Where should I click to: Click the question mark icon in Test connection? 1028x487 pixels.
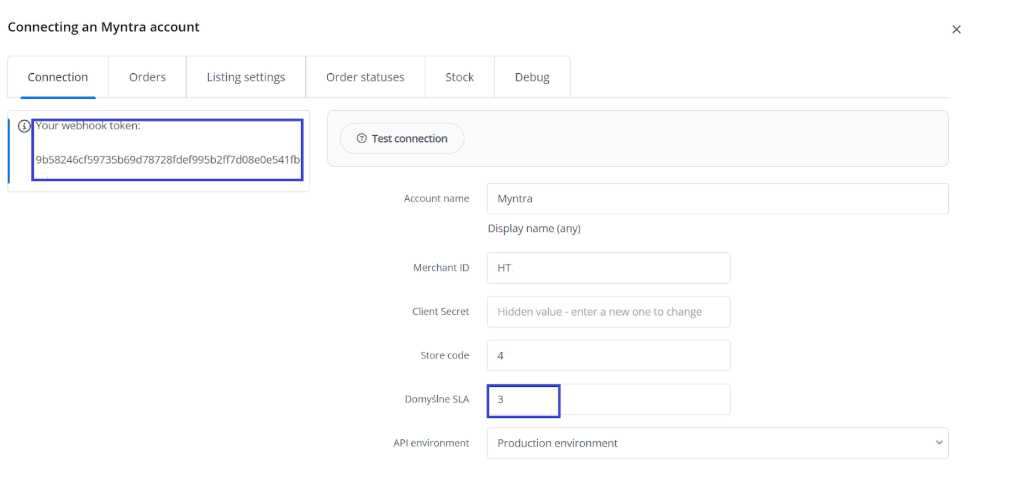362,139
